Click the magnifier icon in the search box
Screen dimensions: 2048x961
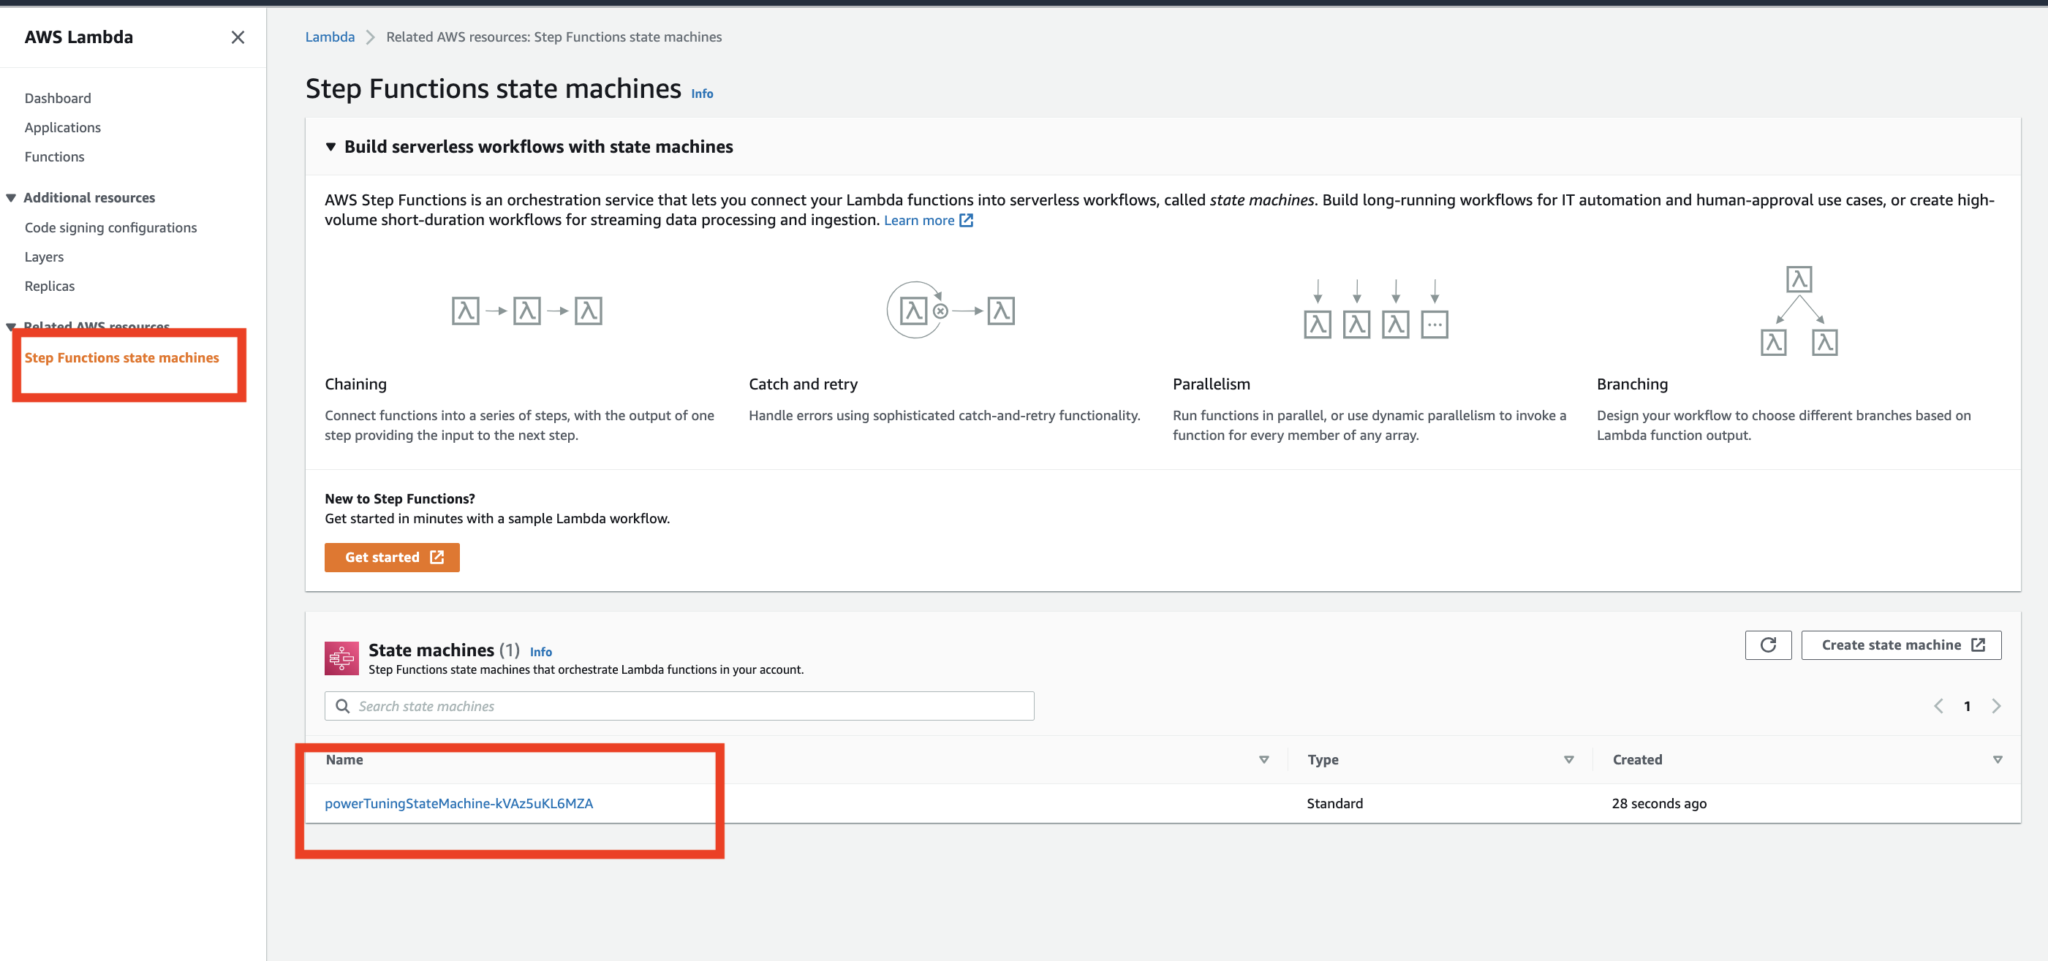click(x=342, y=706)
